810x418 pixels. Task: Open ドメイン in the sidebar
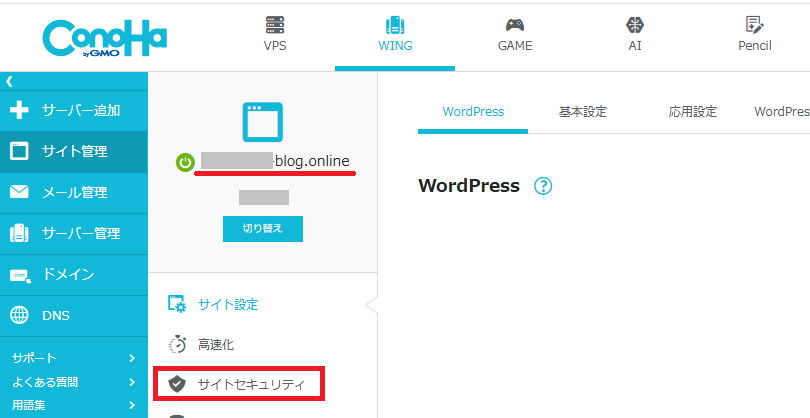point(74,274)
